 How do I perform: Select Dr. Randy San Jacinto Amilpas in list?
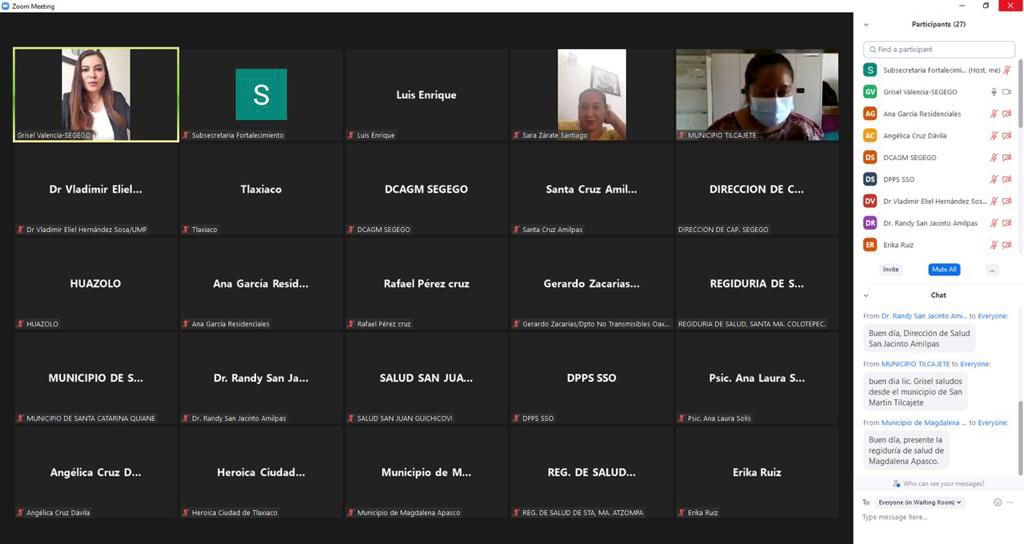pos(930,223)
